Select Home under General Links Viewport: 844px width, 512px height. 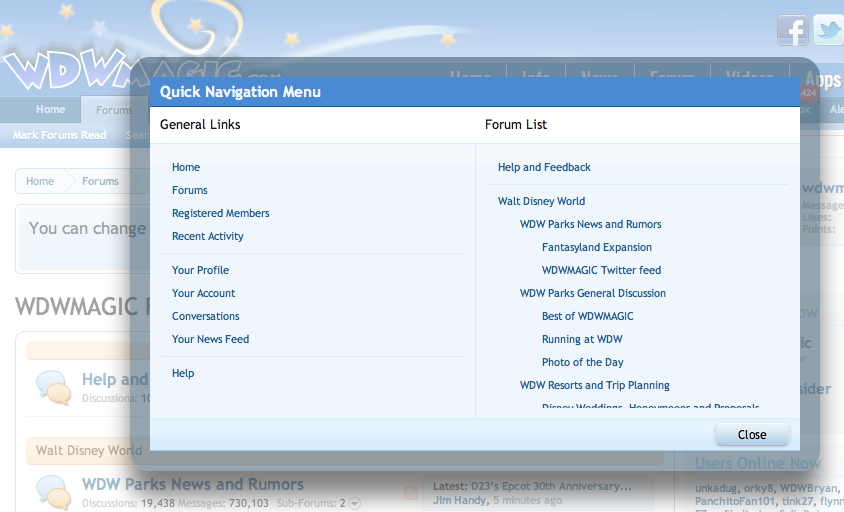coord(186,167)
